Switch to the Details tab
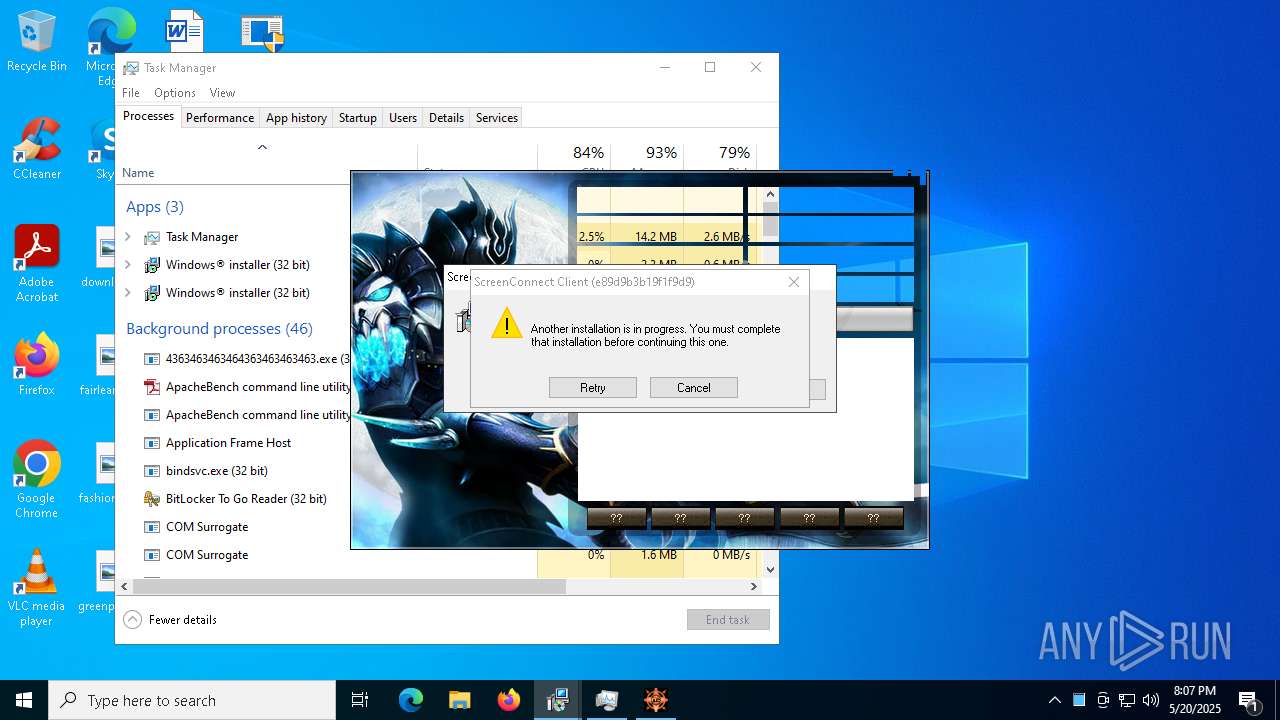Viewport: 1280px width, 720px height. [x=446, y=118]
